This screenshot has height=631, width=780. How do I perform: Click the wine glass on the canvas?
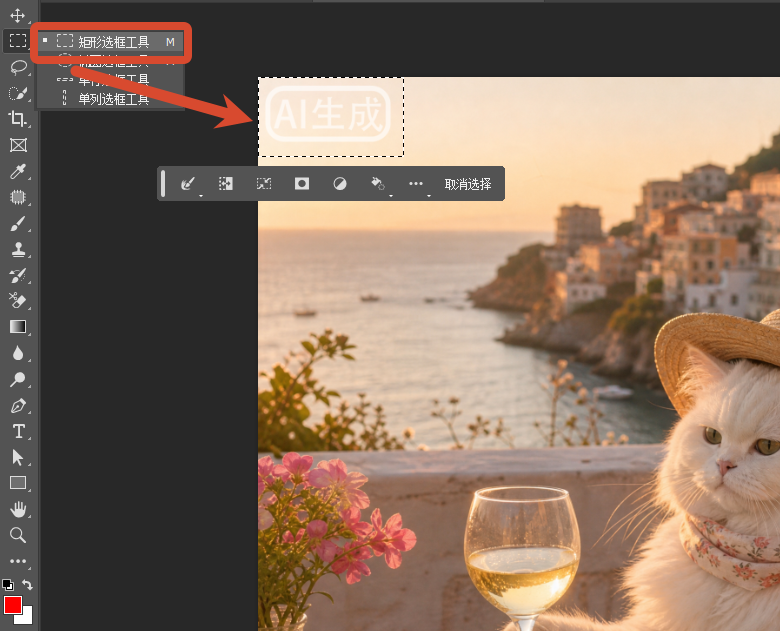522,557
